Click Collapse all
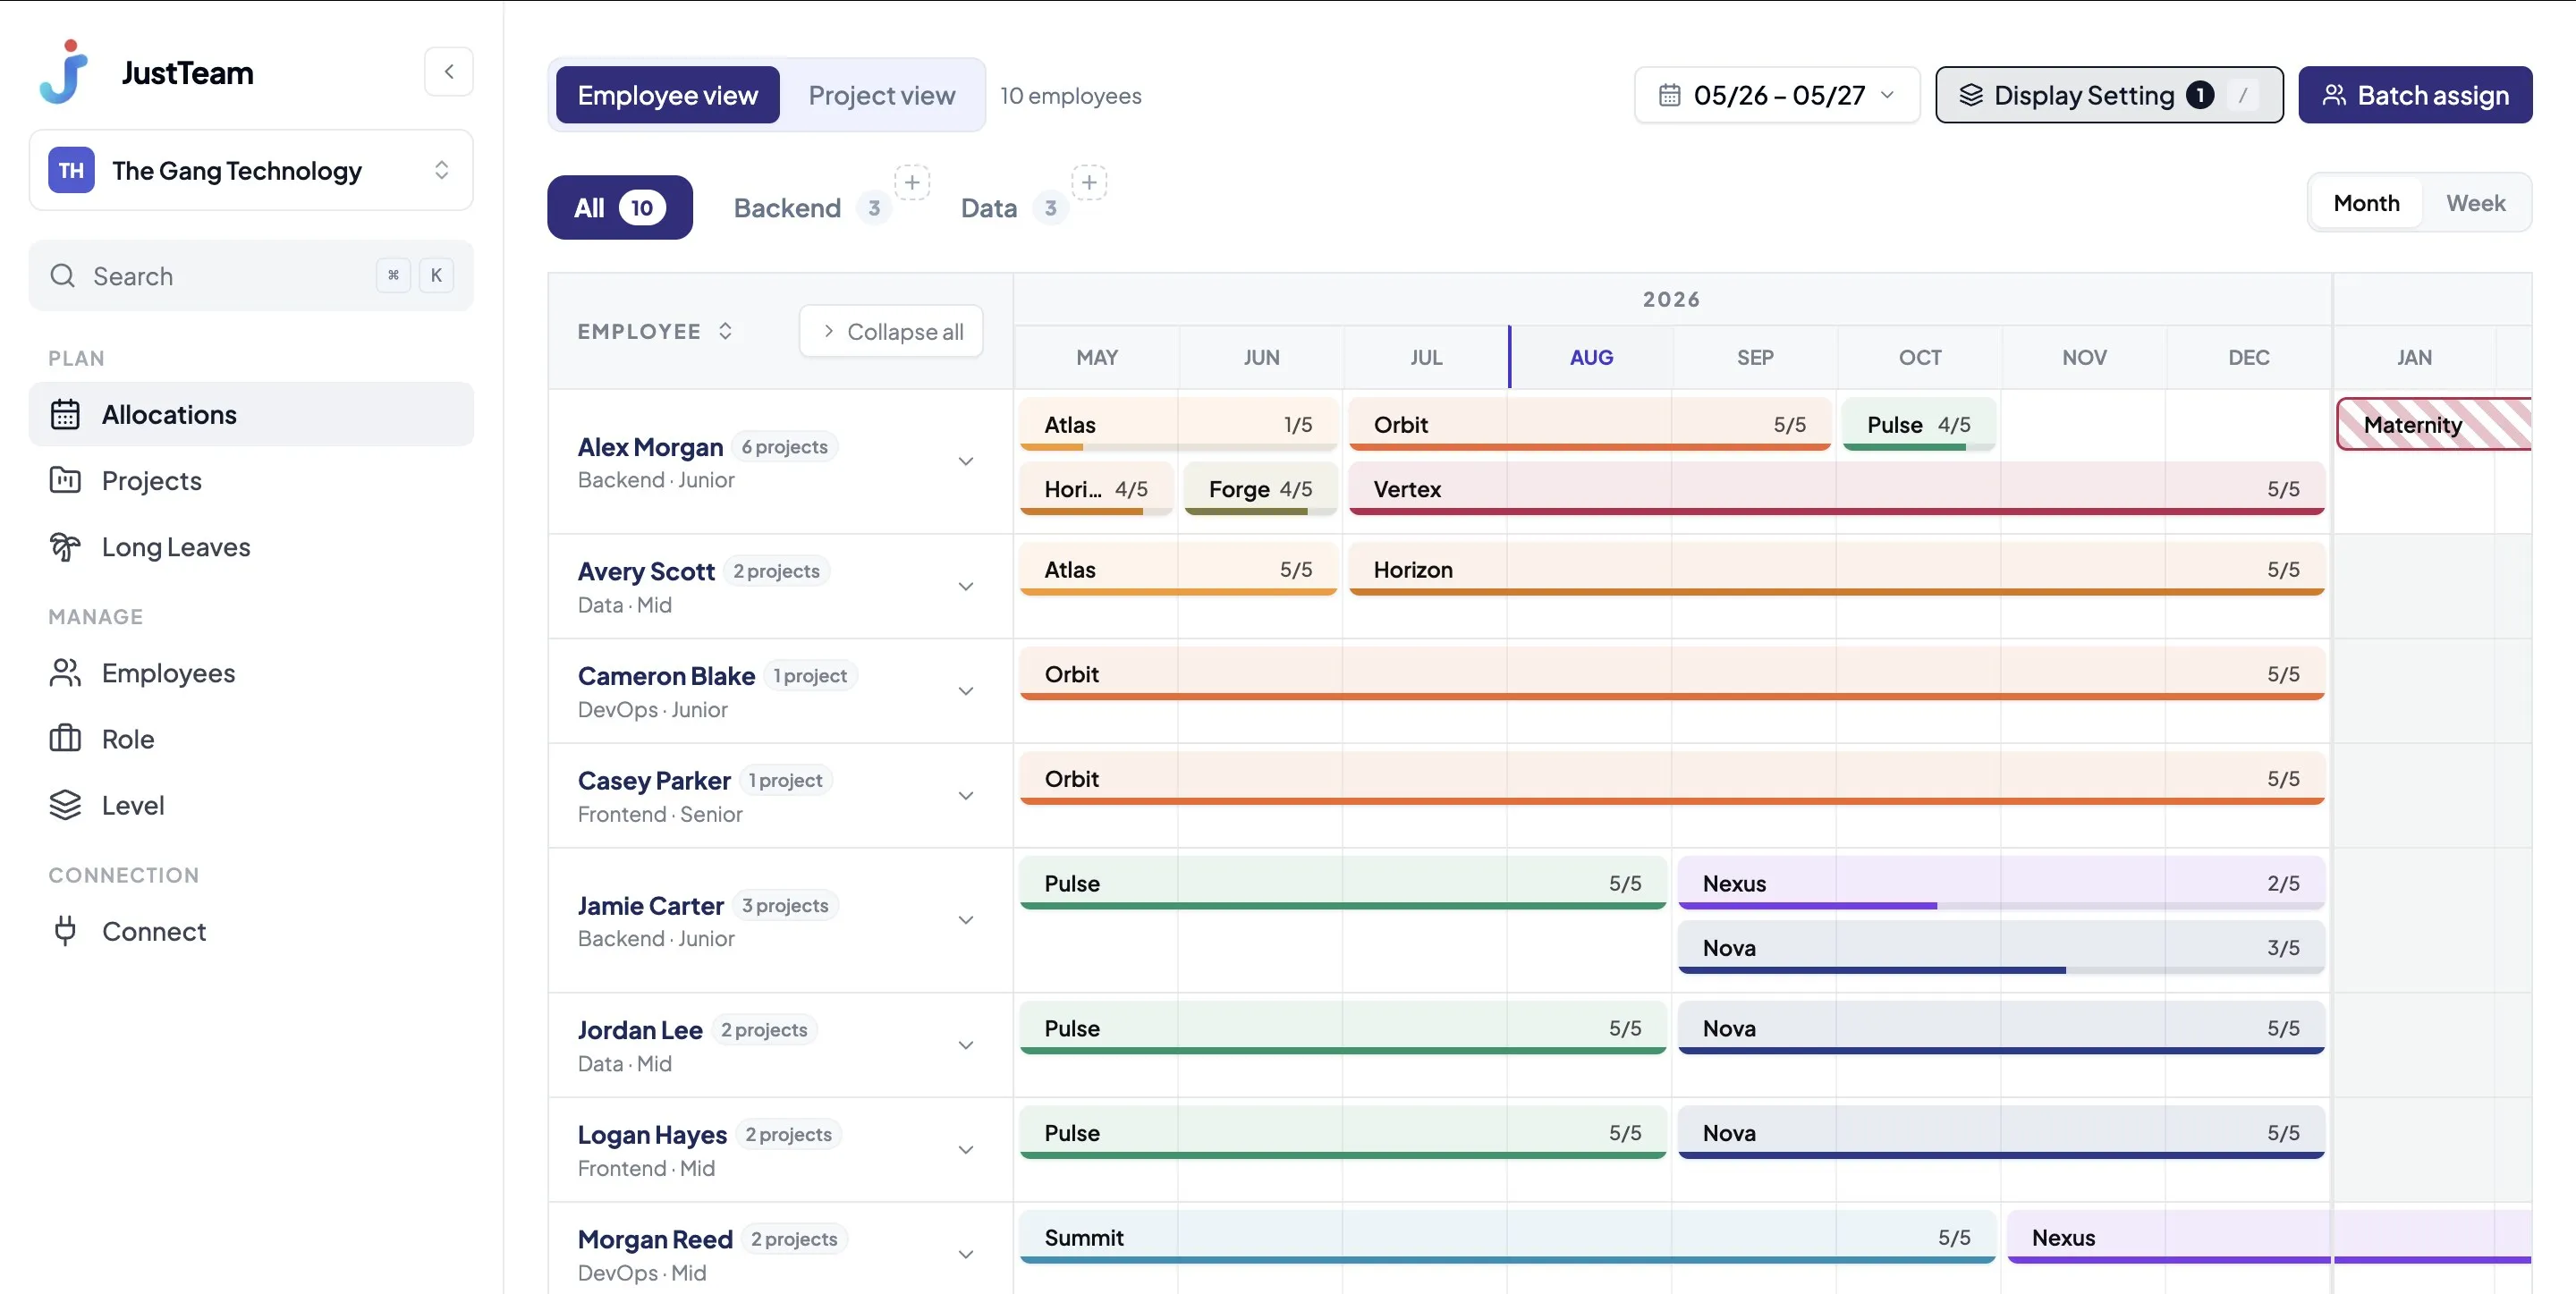Screen dimensions: 2576x1294 click(891, 331)
